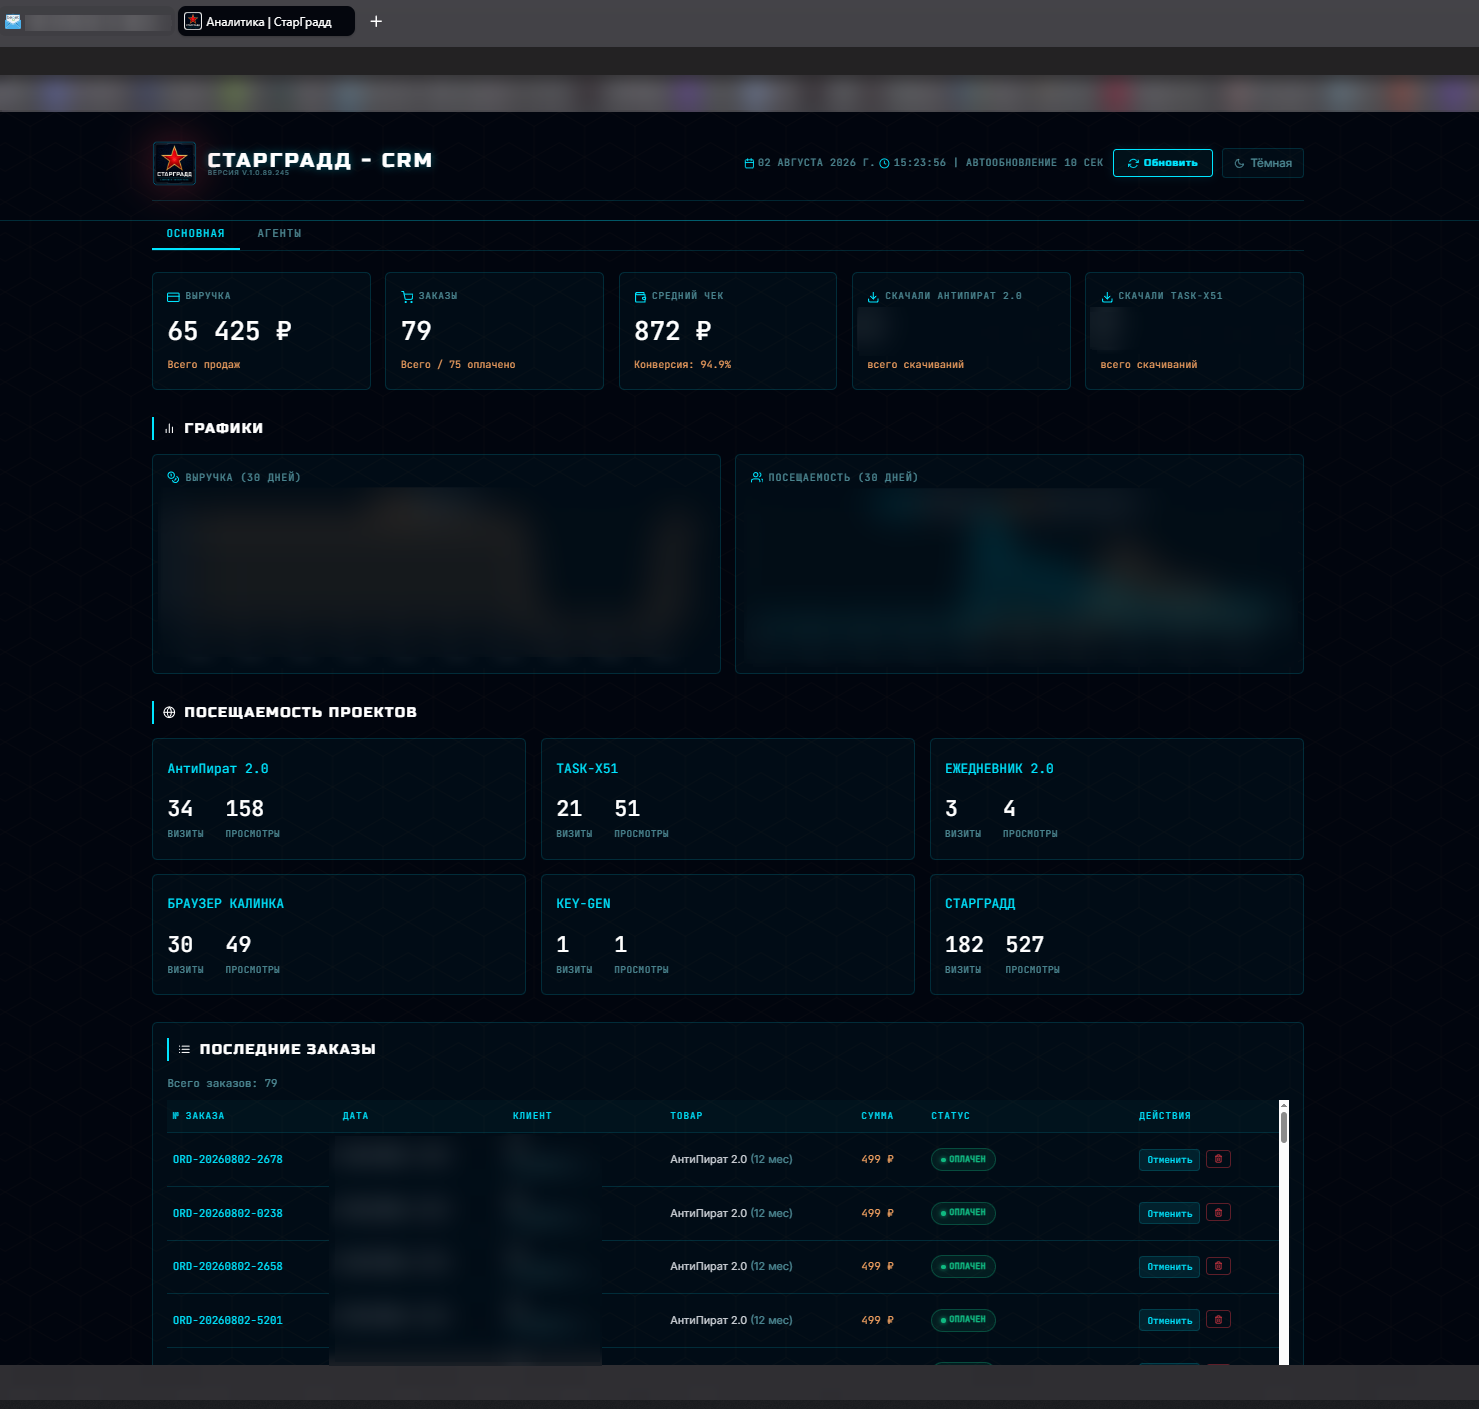Click calendar icon next to the date
The image size is (1479, 1409).
click(x=749, y=164)
